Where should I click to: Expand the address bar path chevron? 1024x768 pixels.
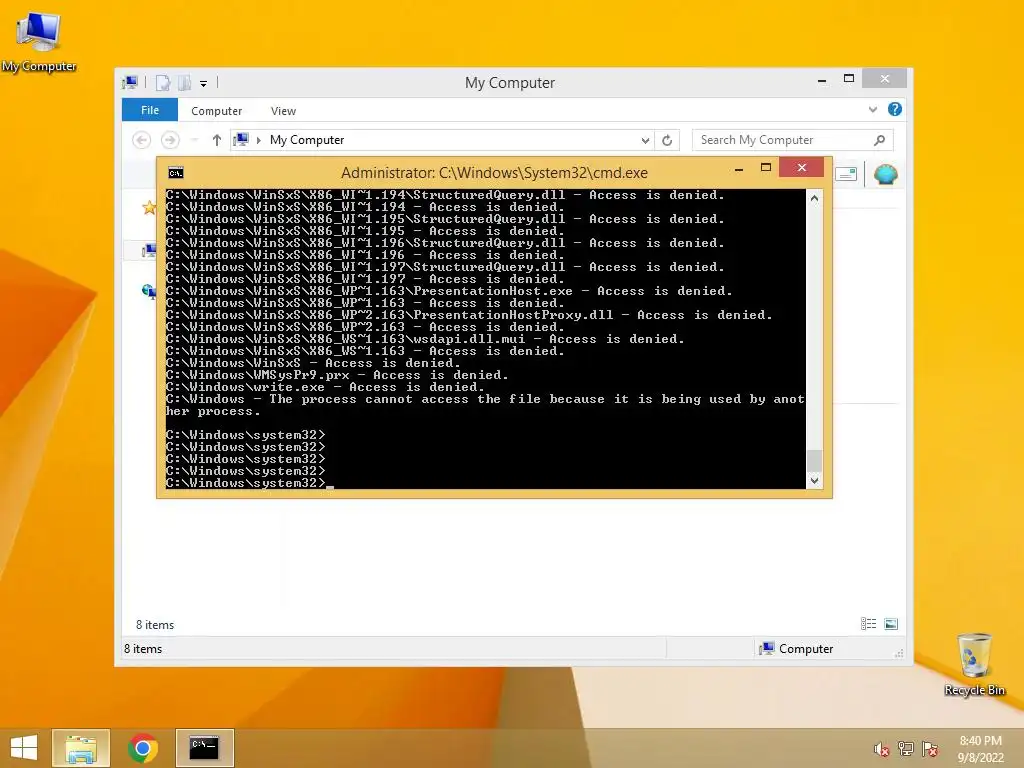pyautogui.click(x=259, y=140)
